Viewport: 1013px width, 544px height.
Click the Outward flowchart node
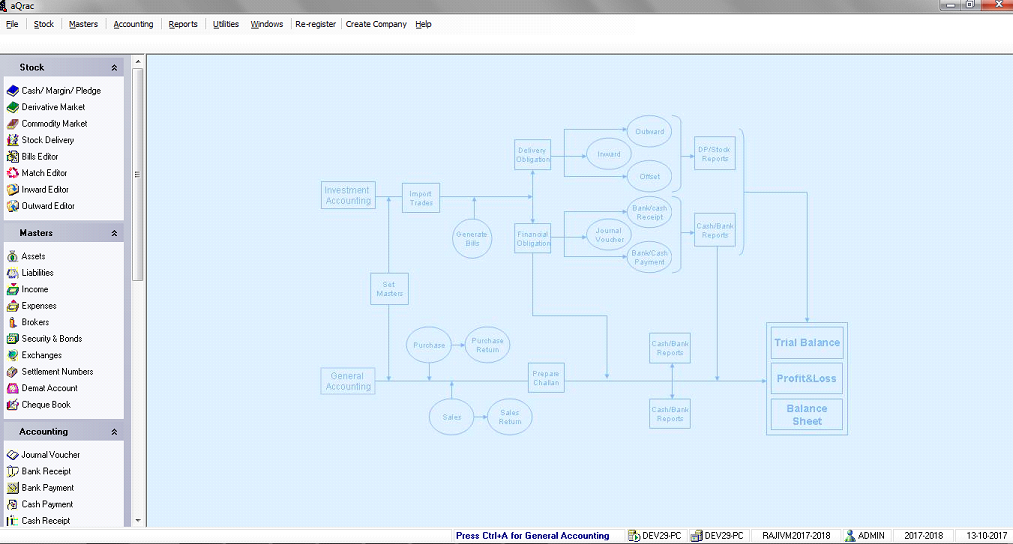click(649, 131)
